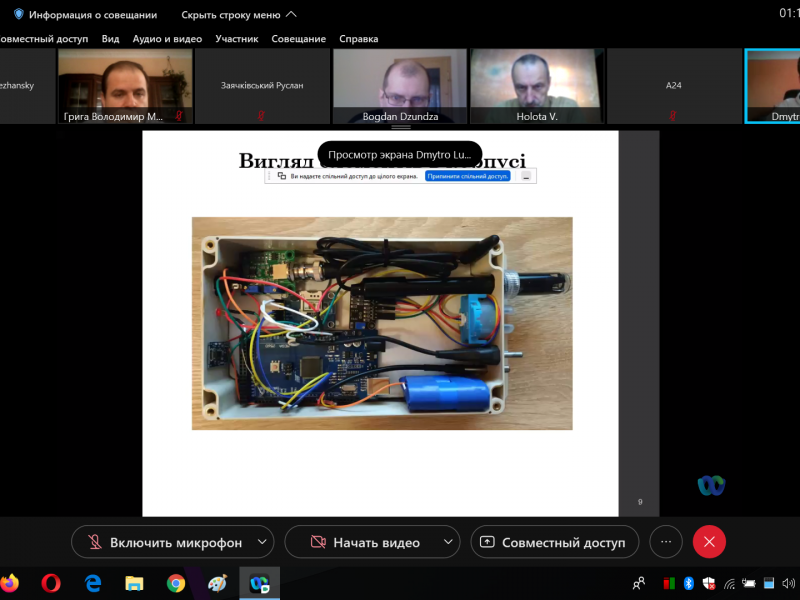
Task: Open the Участник menu
Action: pyautogui.click(x=237, y=39)
